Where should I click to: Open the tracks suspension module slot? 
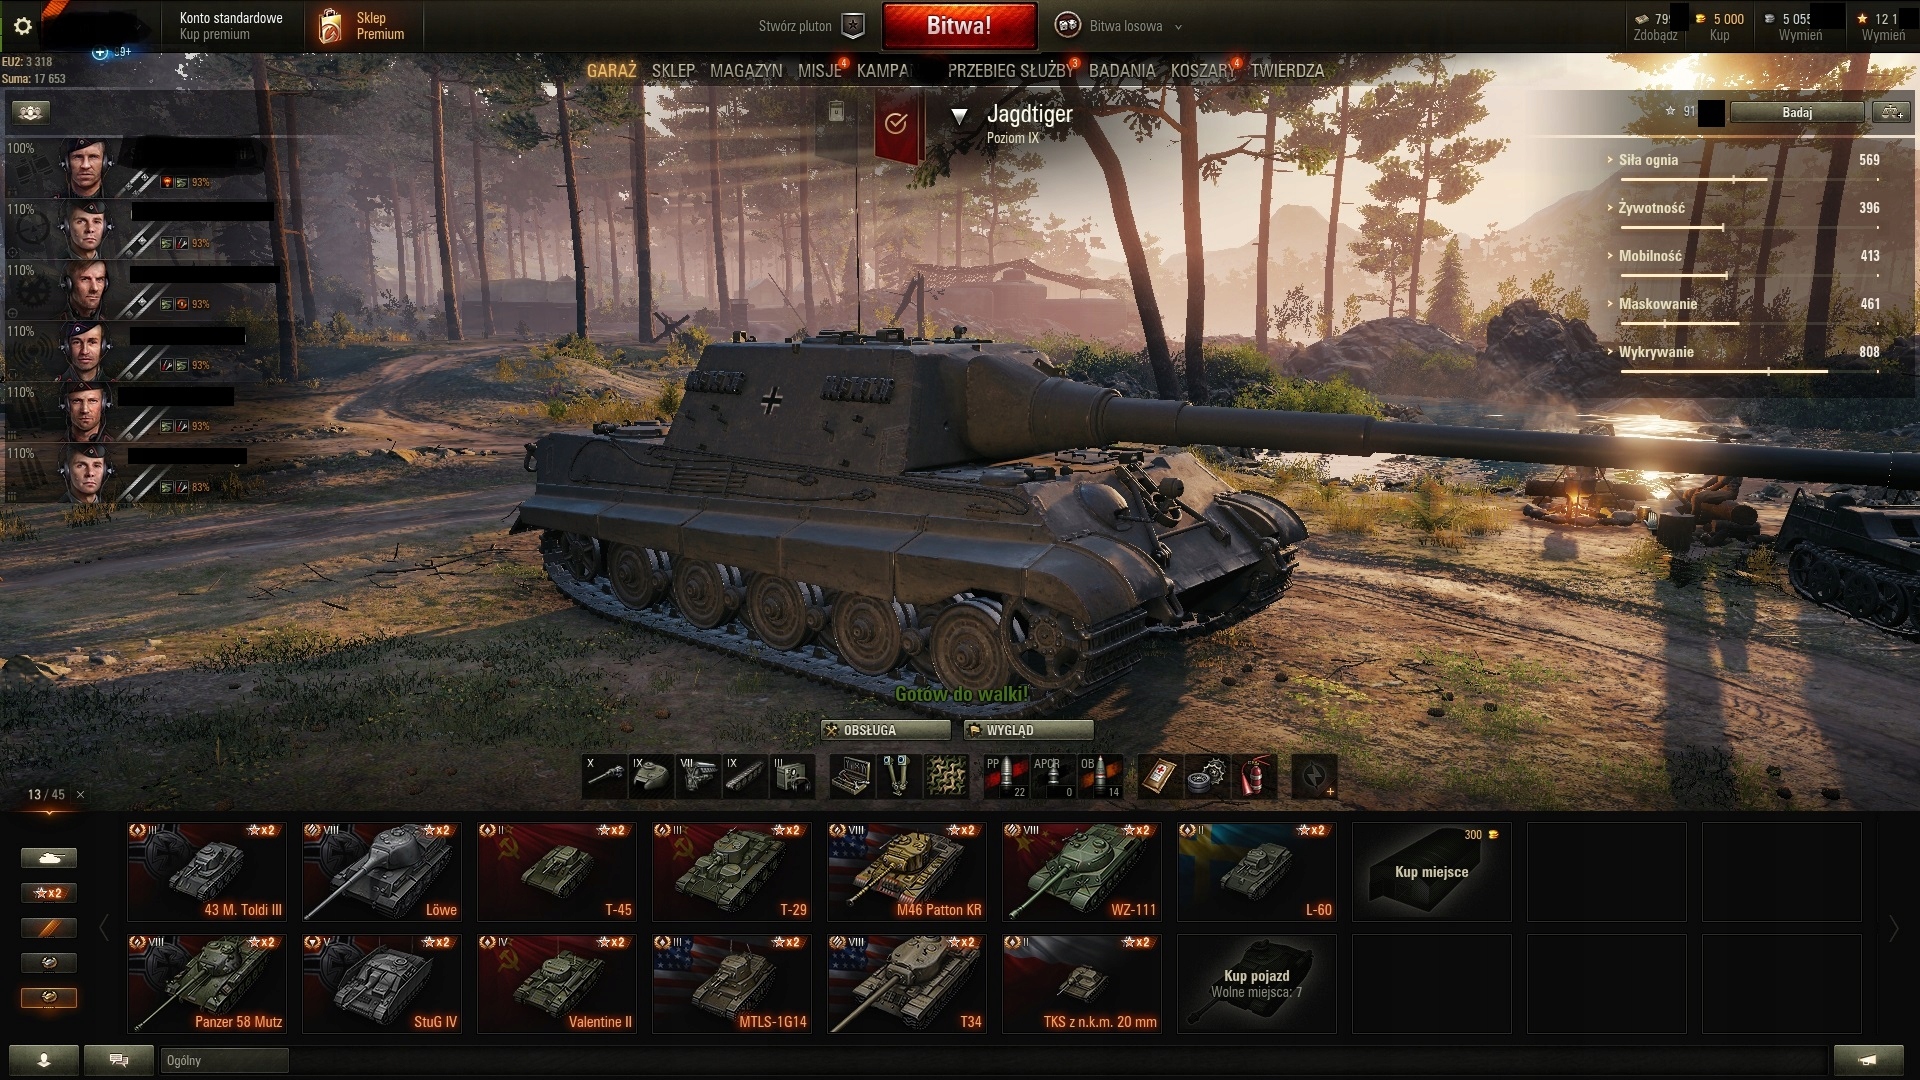[x=746, y=776]
